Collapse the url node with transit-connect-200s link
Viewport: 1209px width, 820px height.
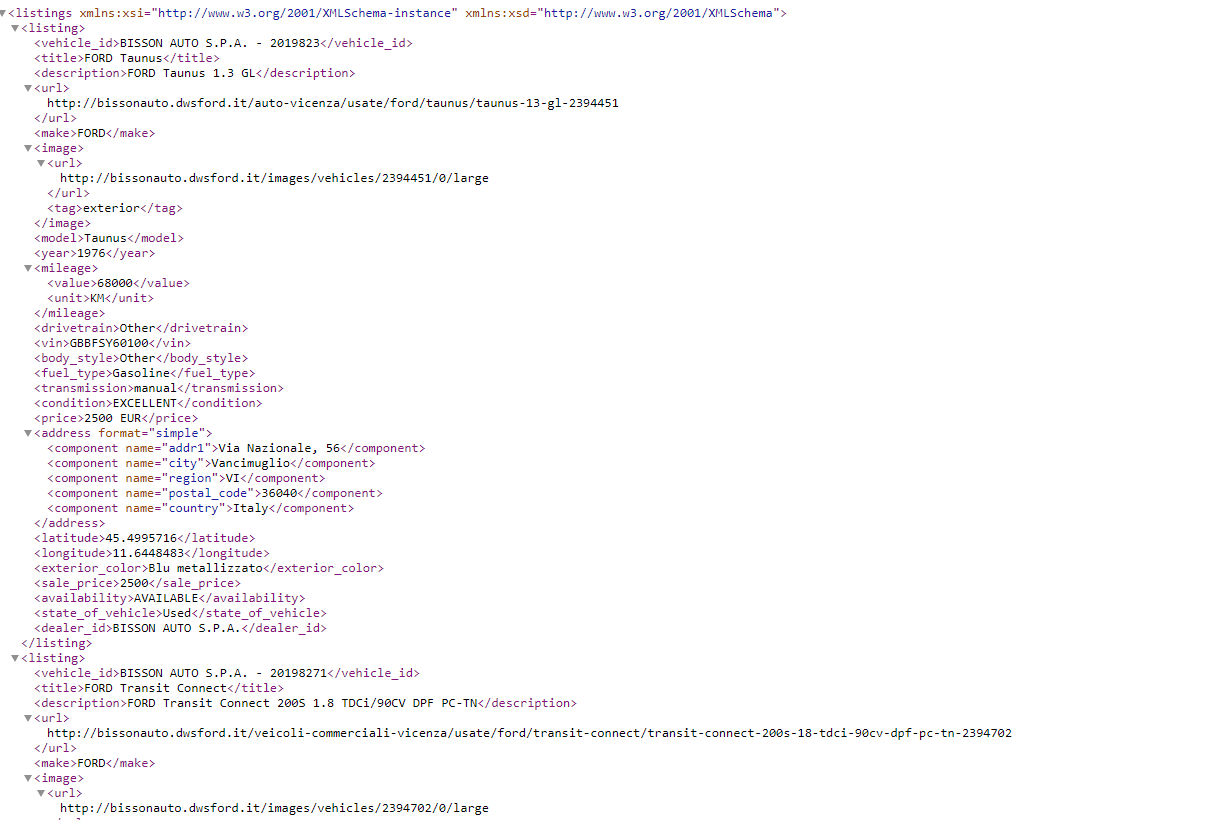[x=27, y=718]
